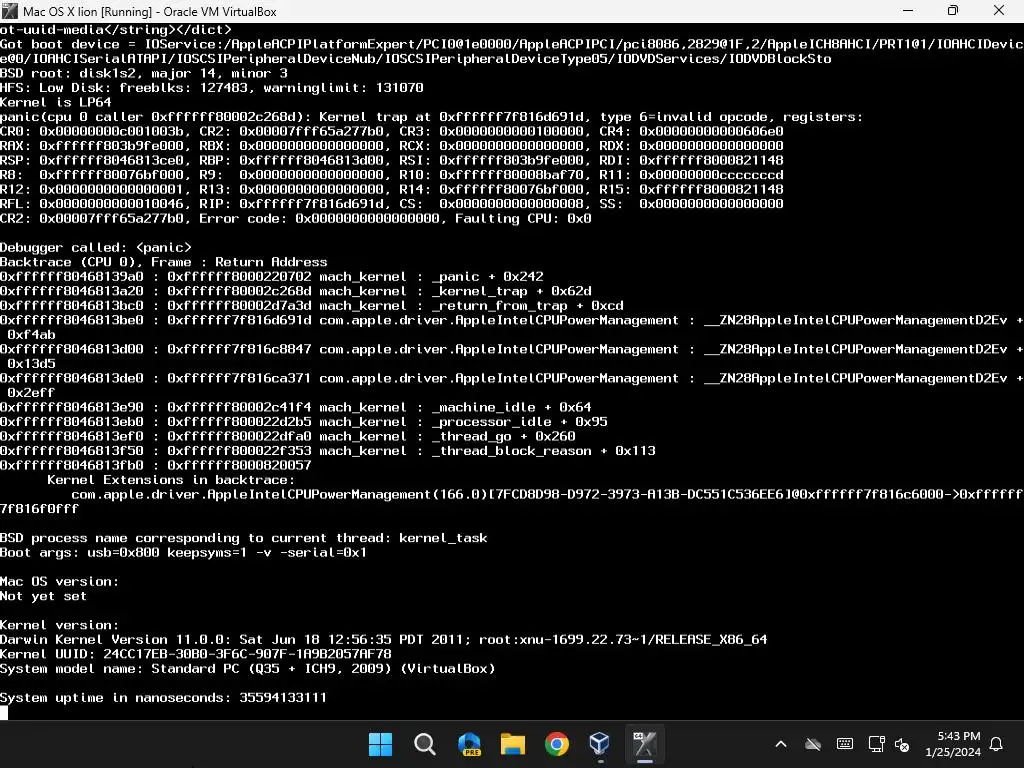Click 'Boot args: usb=0x800 keepsyms=1' line

(184, 552)
